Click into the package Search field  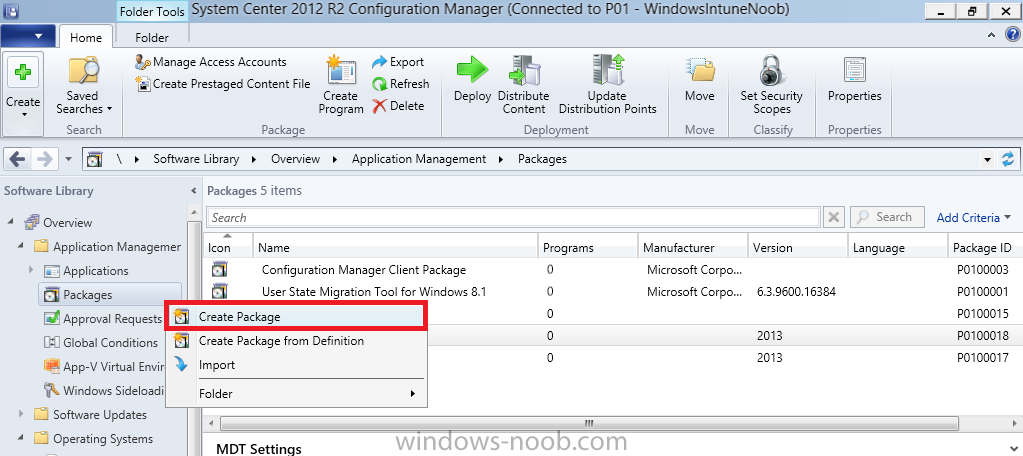513,217
